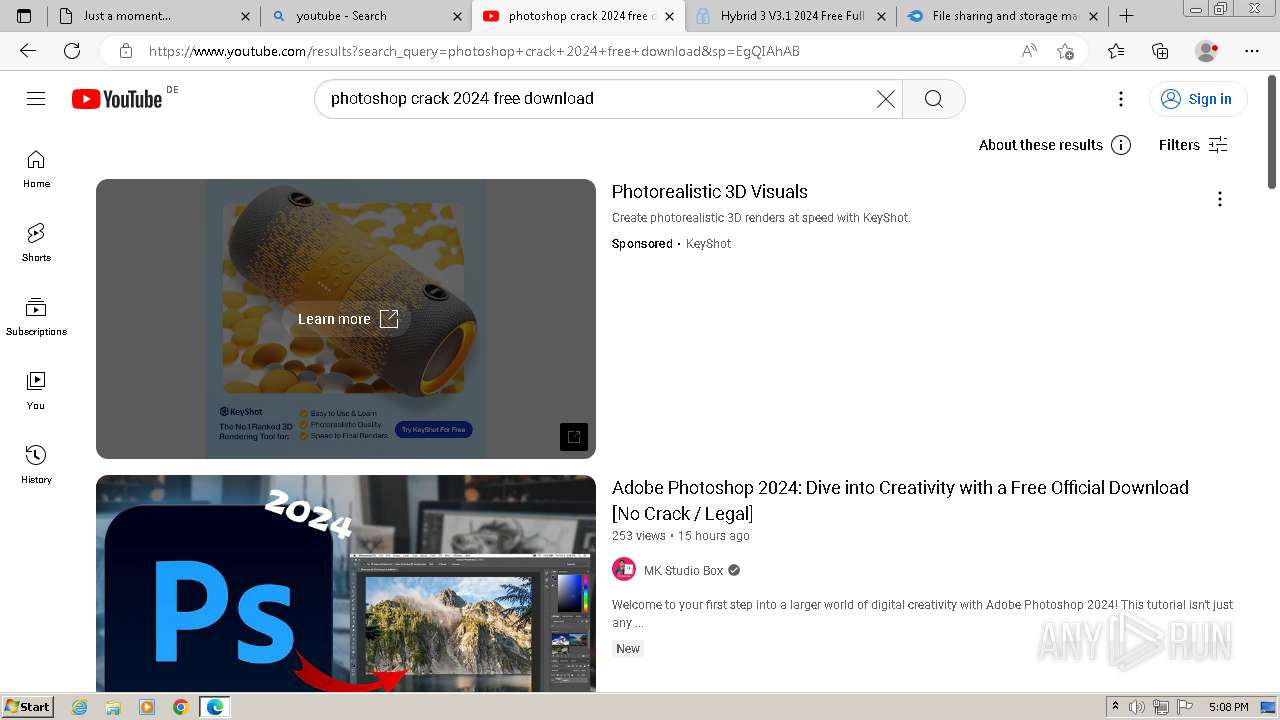1280x720 pixels.
Task: Open You section in the sidebar
Action: pyautogui.click(x=36, y=391)
